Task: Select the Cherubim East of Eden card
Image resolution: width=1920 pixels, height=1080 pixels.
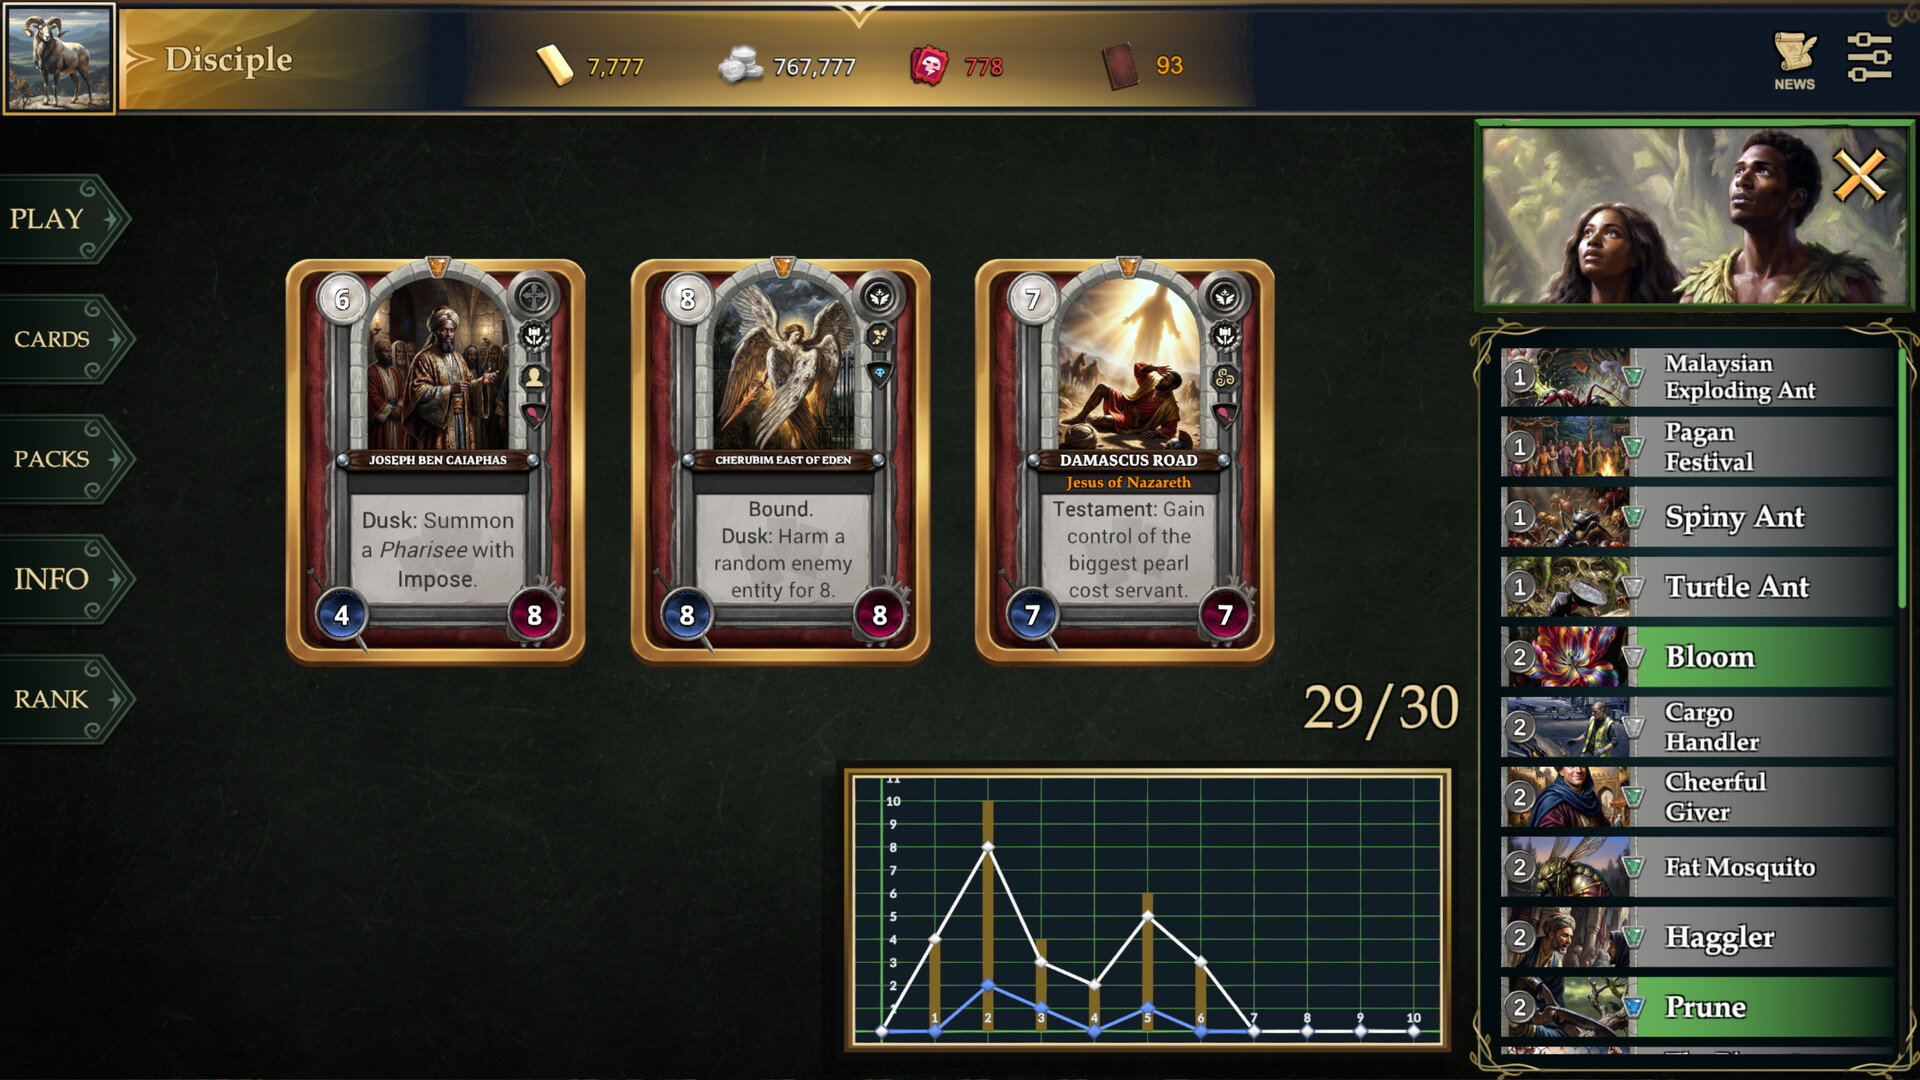Action: click(781, 461)
